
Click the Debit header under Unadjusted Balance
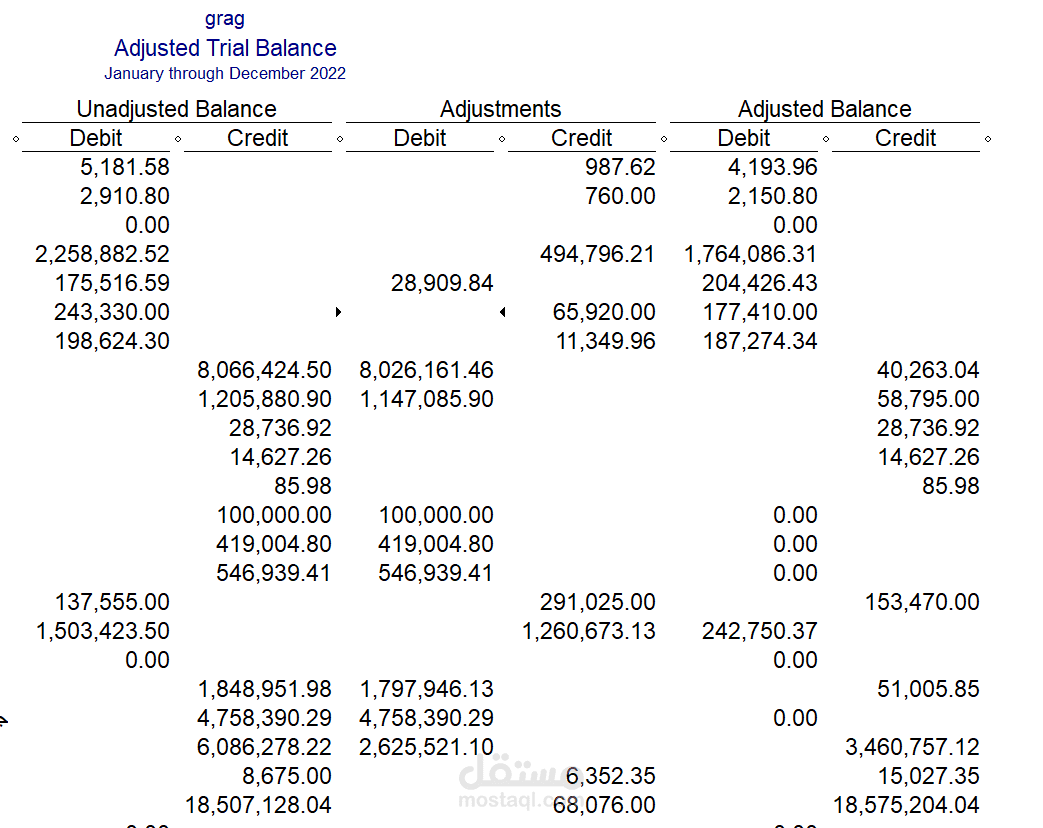96,138
